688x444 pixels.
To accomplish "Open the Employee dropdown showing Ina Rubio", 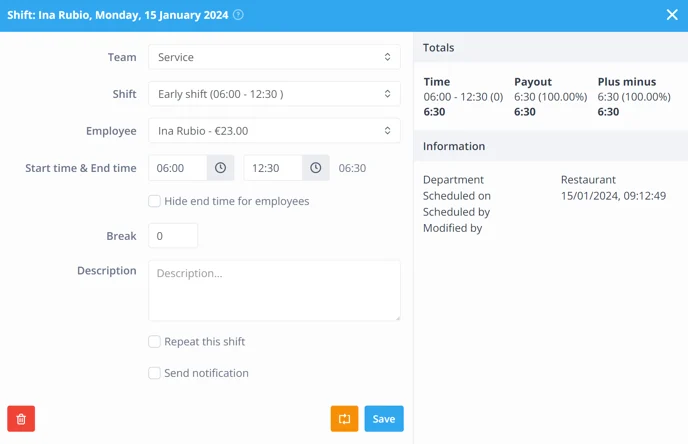I will click(x=274, y=131).
